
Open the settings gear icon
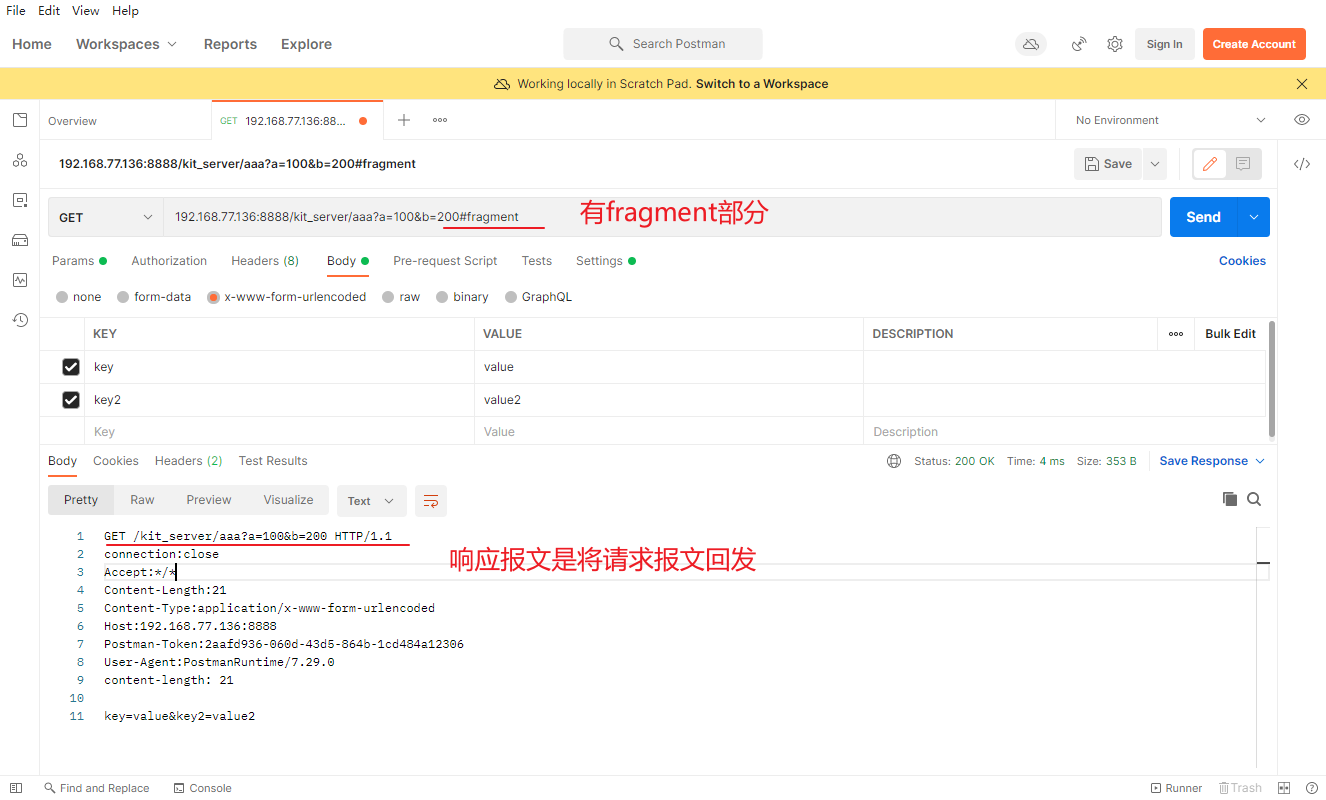[1115, 44]
